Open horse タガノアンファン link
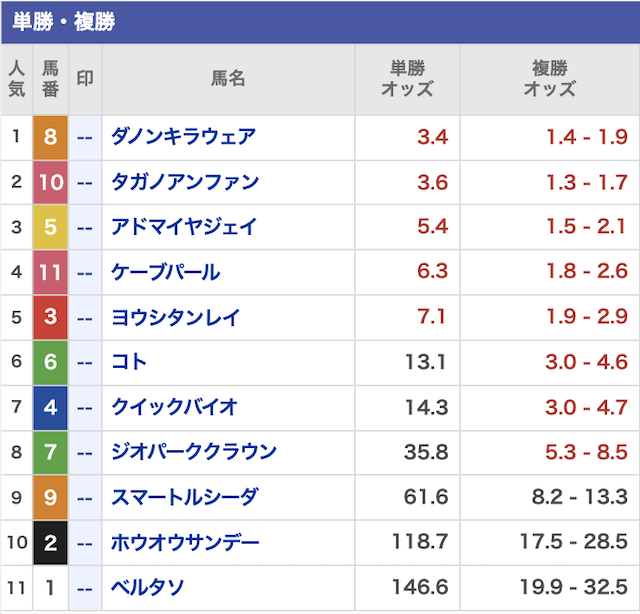 [x=185, y=182]
